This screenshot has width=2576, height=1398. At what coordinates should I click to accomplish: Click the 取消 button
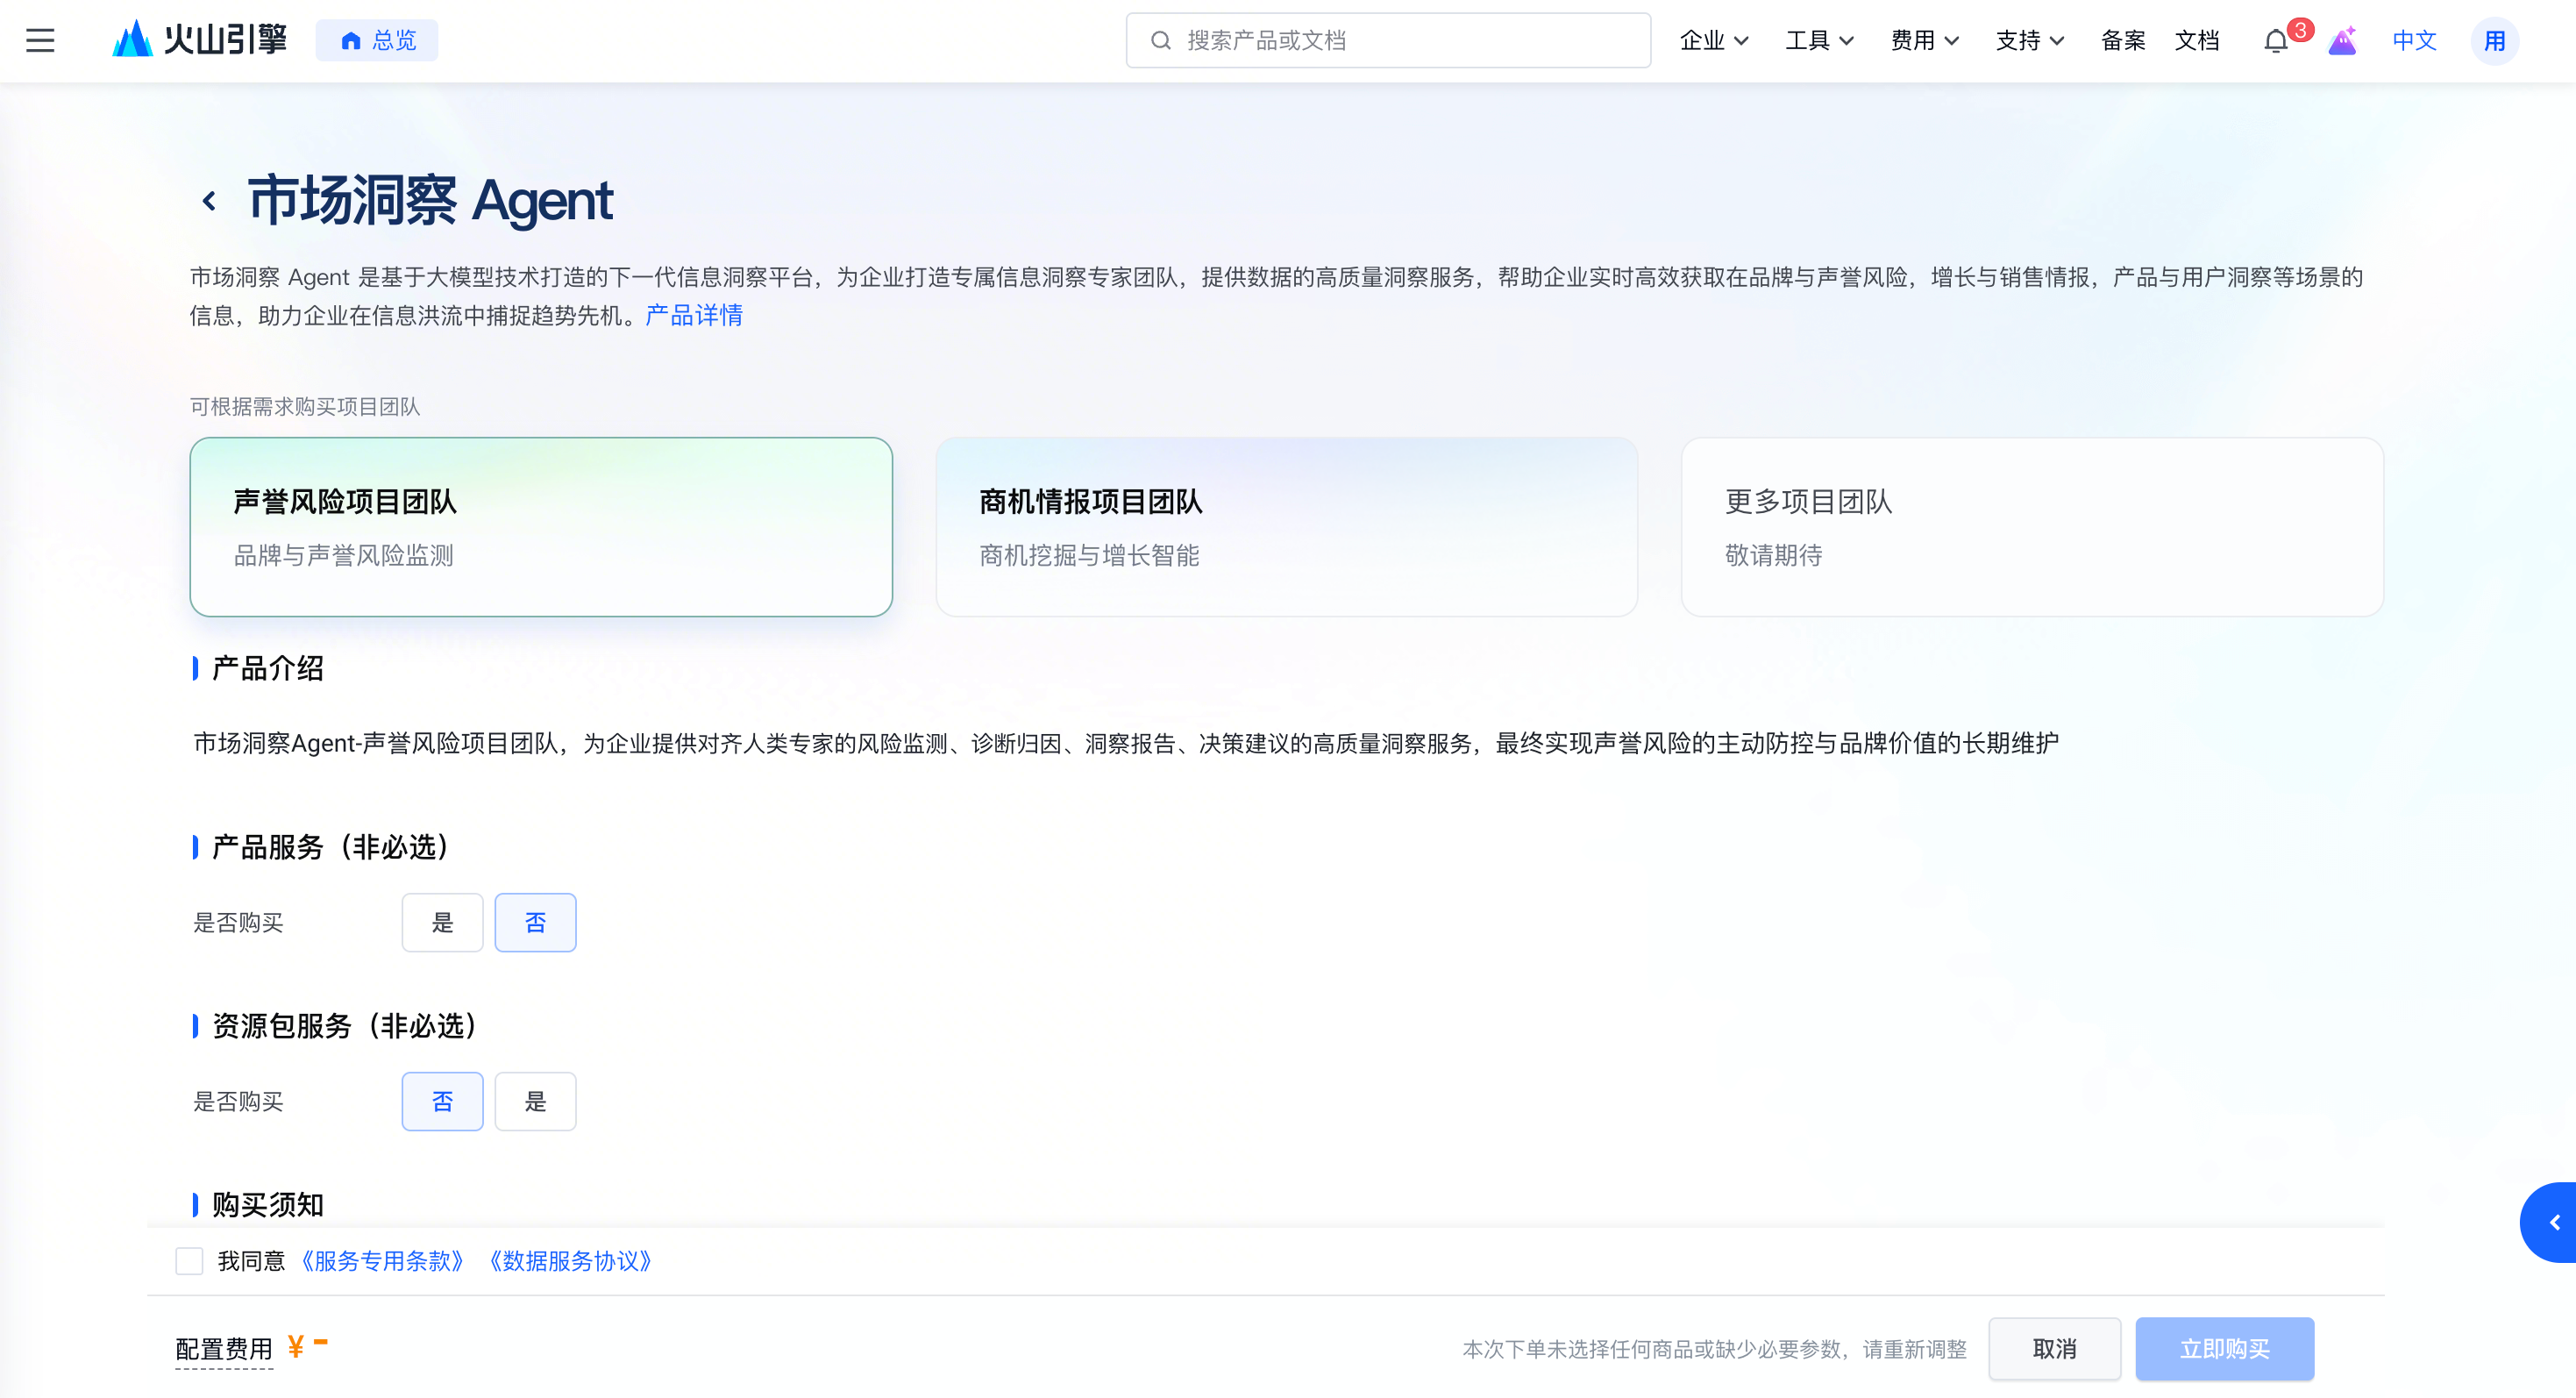coord(2054,1348)
